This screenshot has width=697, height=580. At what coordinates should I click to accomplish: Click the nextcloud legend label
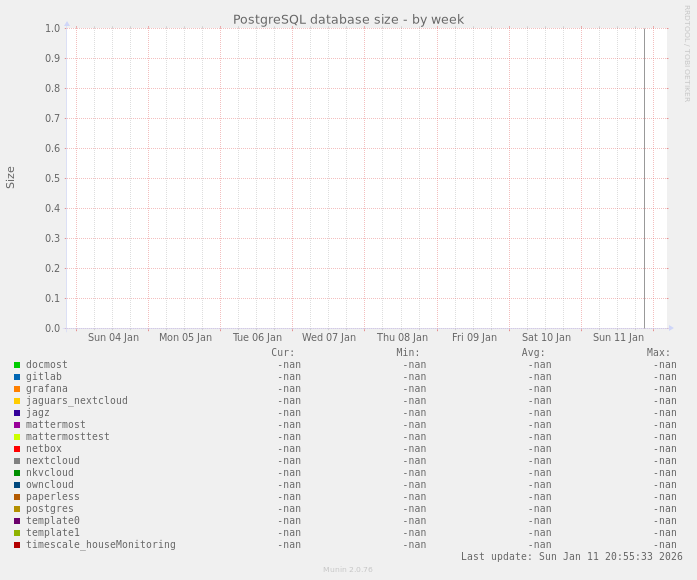[x=52, y=461]
